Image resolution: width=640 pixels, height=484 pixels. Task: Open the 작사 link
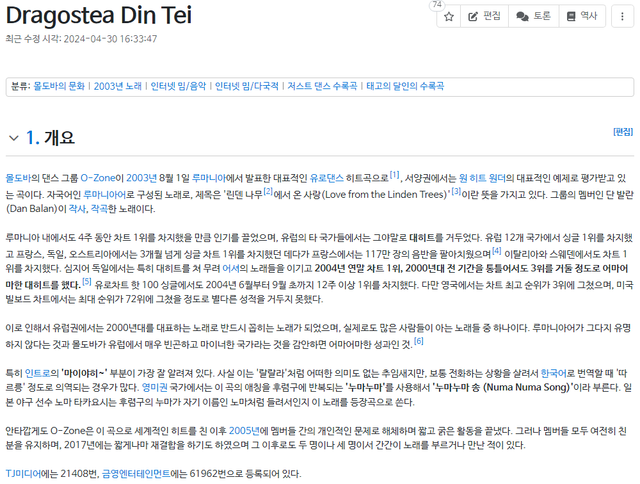point(77,209)
